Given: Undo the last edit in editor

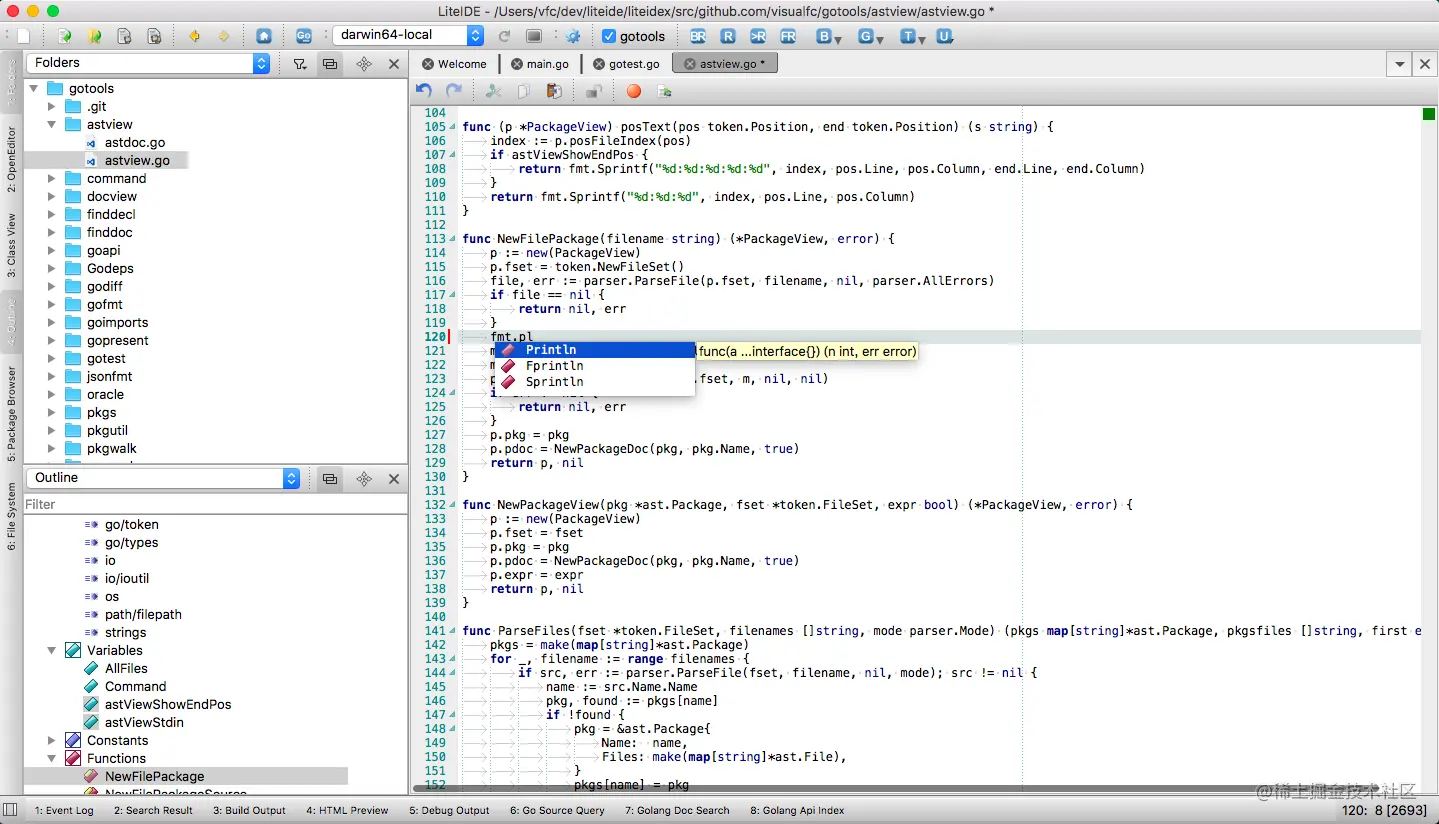Looking at the screenshot, I should click(424, 91).
